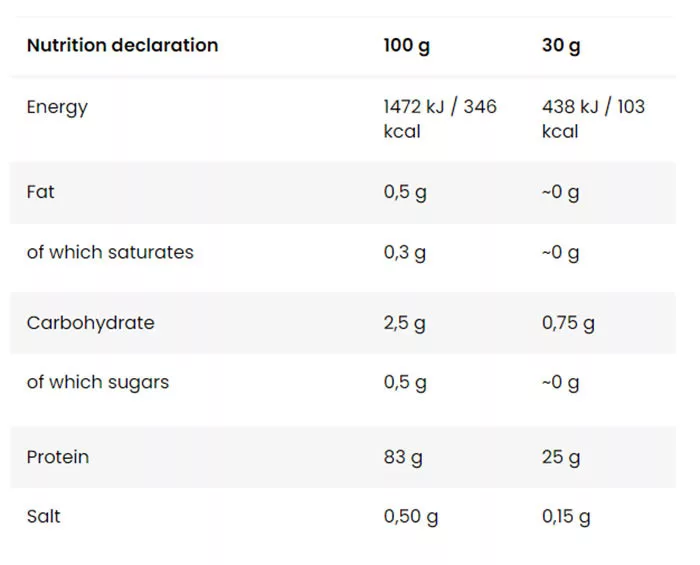Click the 0,75 g carbohydrate value
The width and height of the screenshot is (700, 565).
coord(568,323)
